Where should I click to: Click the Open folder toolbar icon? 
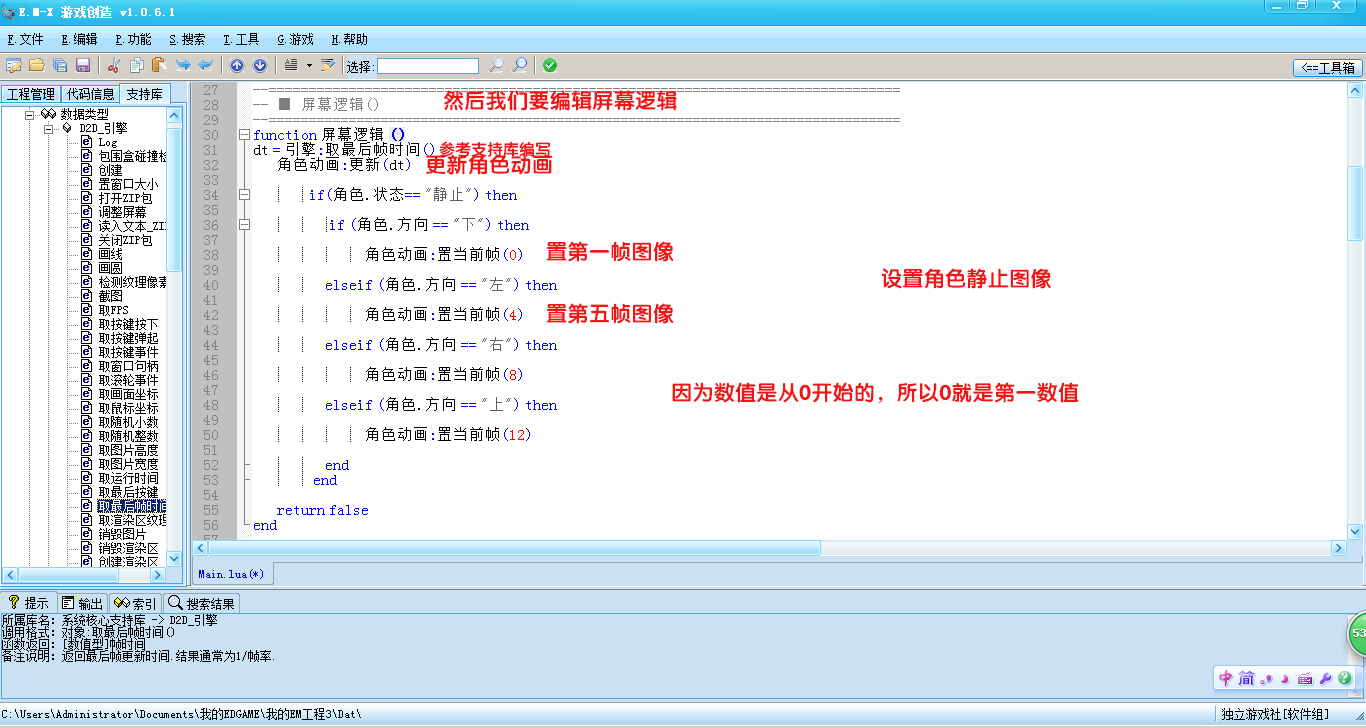(x=36, y=66)
